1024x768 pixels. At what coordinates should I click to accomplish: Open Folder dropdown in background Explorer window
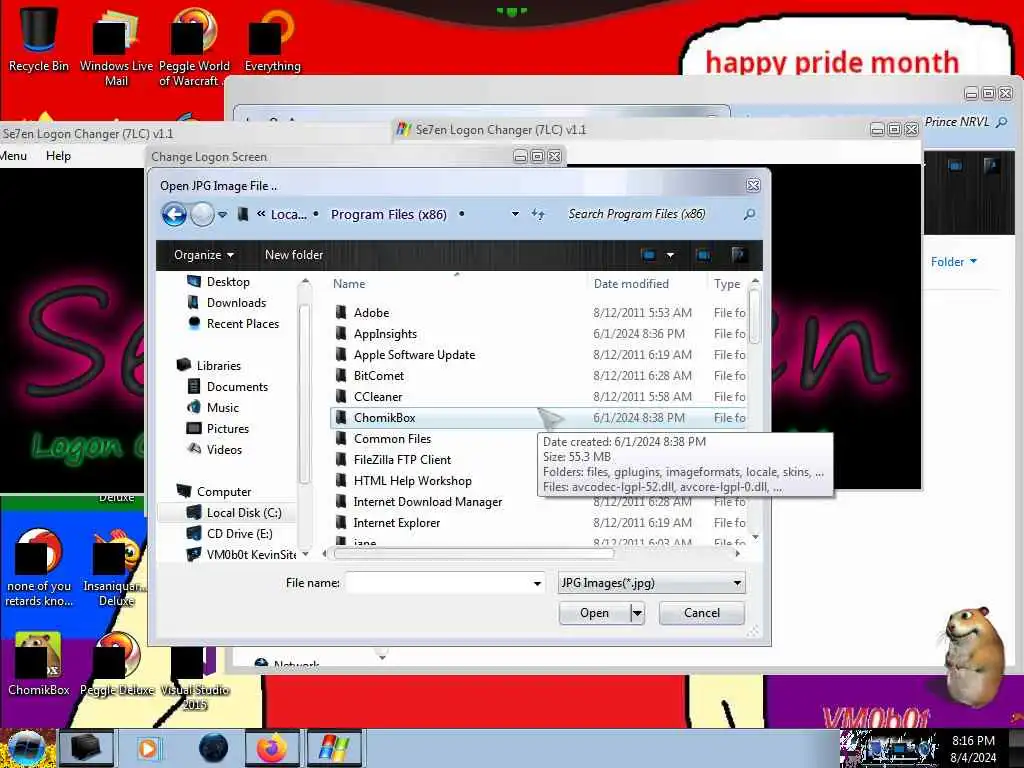pos(953,261)
